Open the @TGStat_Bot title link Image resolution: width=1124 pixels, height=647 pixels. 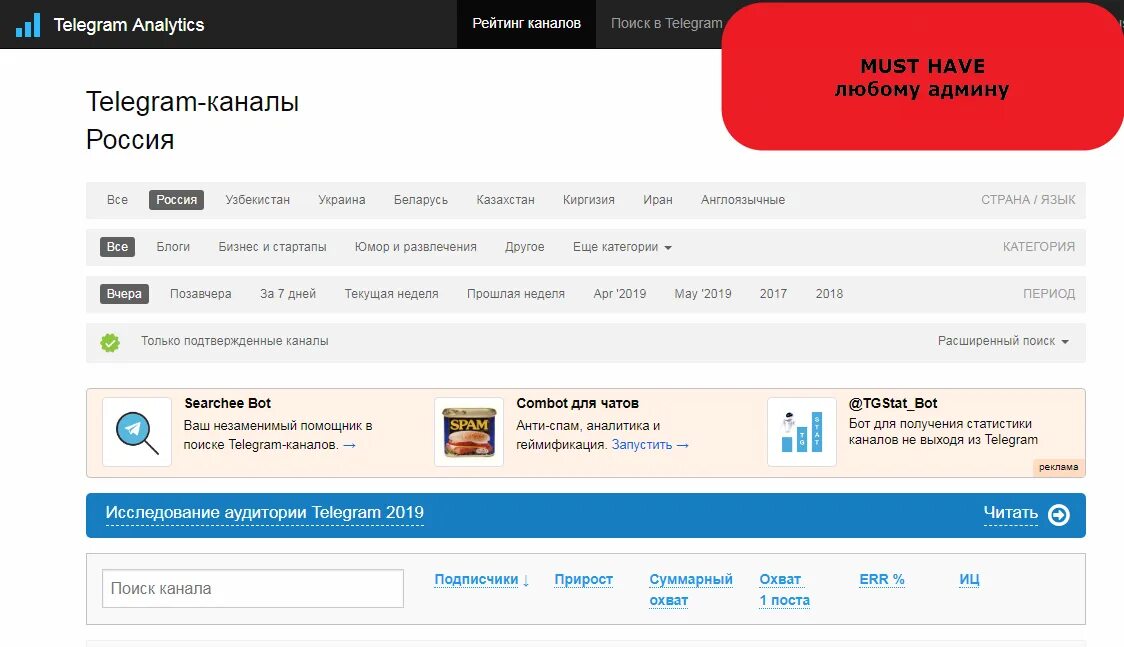[x=892, y=403]
